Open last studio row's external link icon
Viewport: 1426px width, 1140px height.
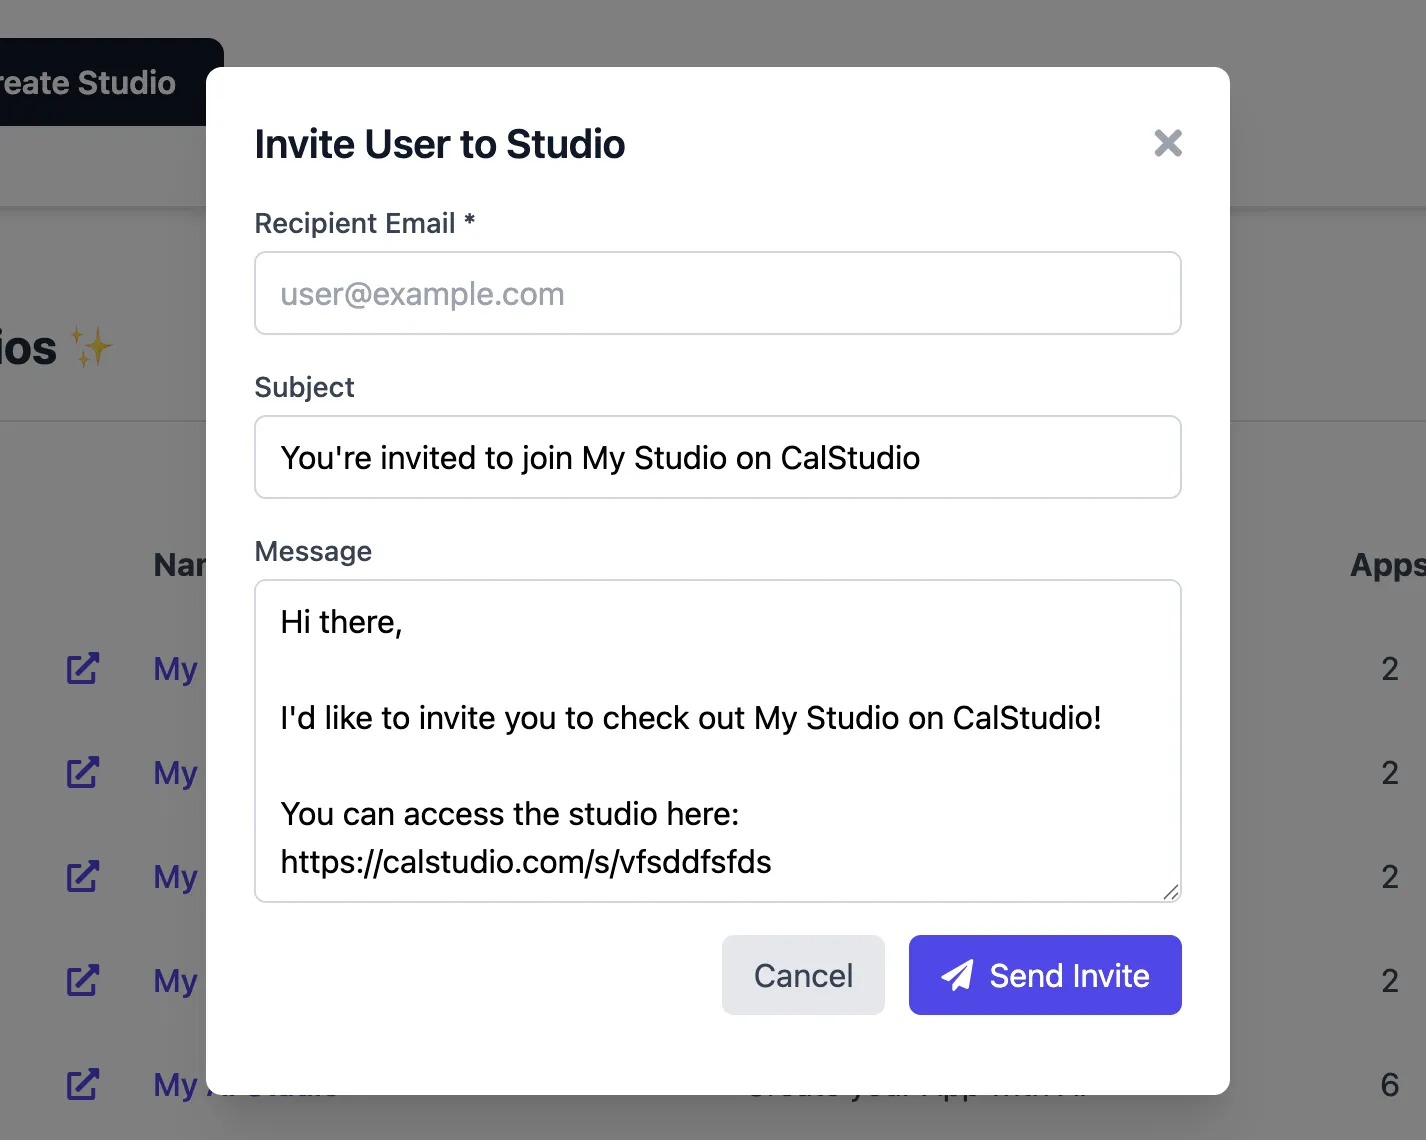pos(83,1084)
